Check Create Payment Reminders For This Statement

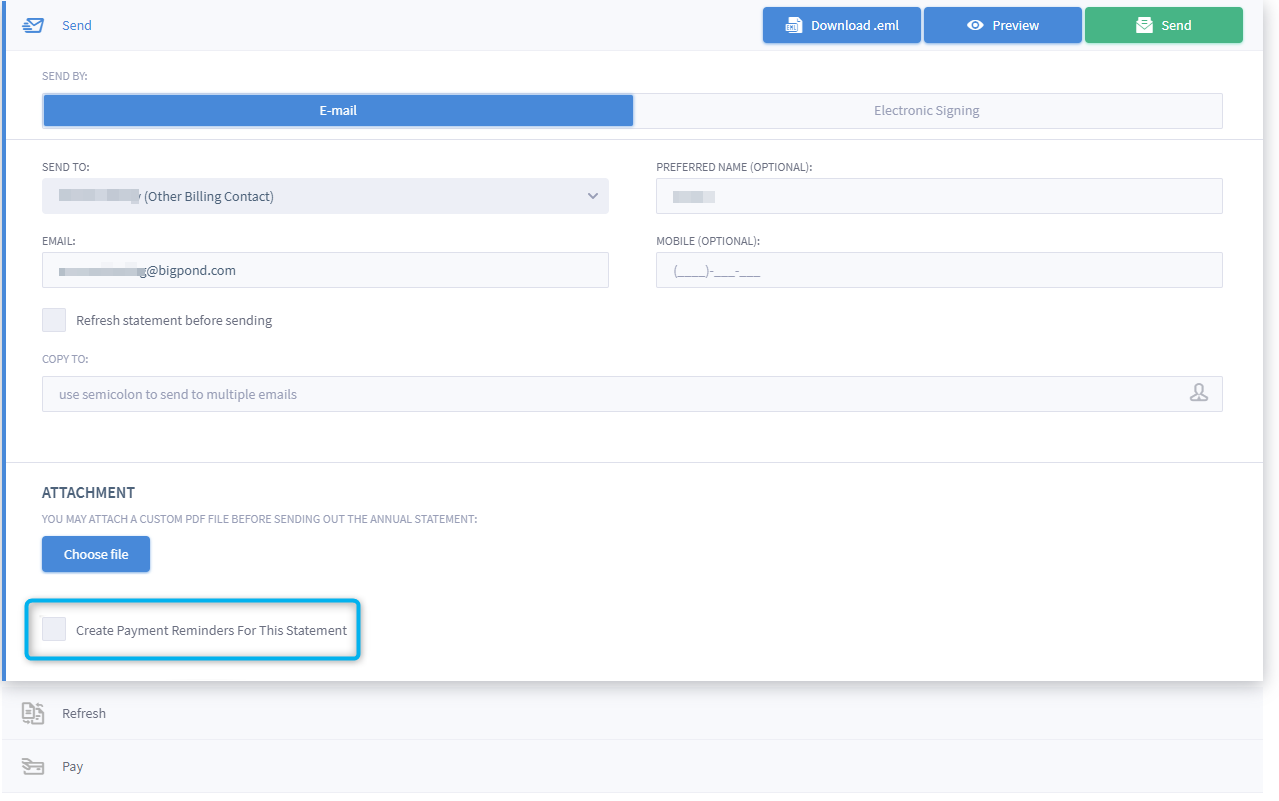pyautogui.click(x=54, y=629)
